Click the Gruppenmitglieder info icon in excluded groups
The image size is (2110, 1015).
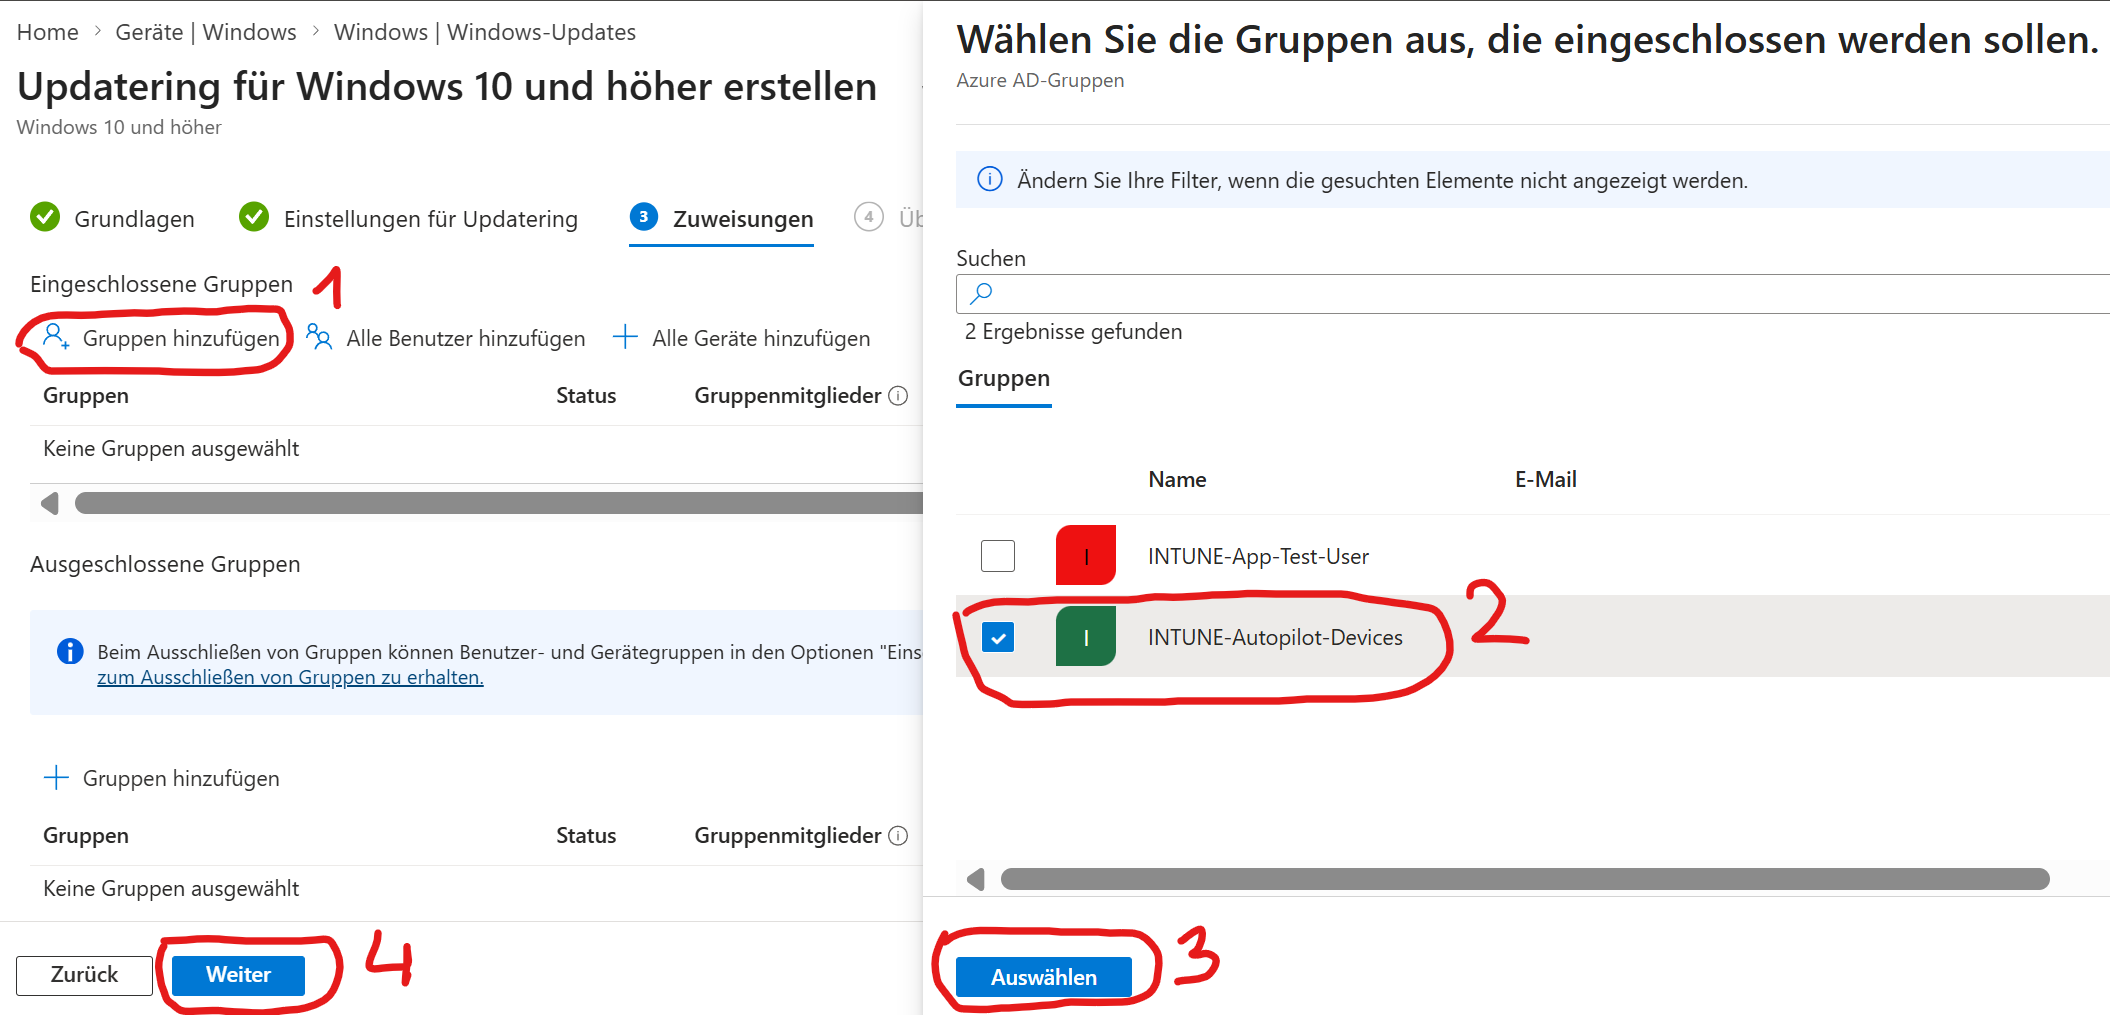tap(899, 836)
